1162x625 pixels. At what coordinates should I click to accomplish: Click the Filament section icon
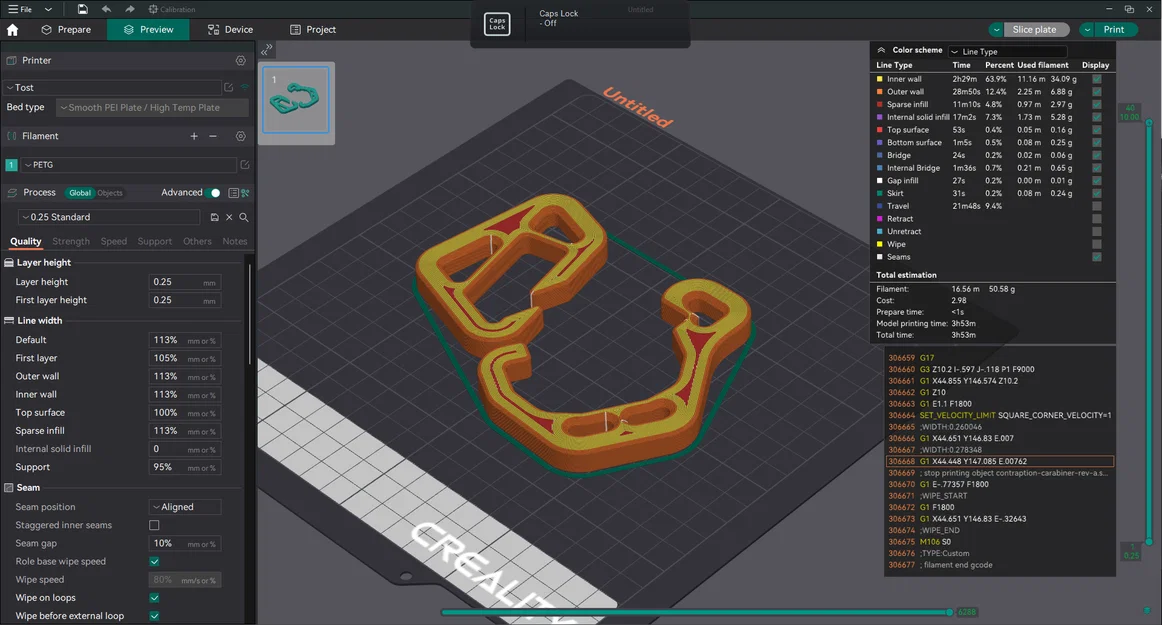click(x=11, y=136)
